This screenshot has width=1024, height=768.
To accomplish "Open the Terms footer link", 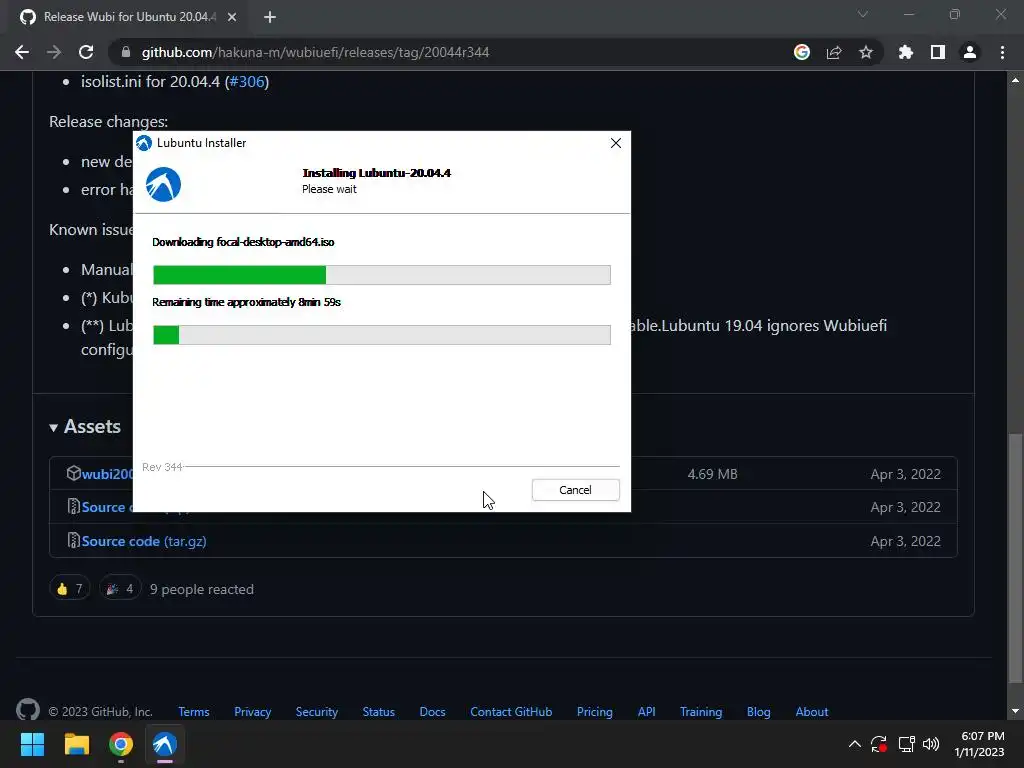I will tap(194, 712).
